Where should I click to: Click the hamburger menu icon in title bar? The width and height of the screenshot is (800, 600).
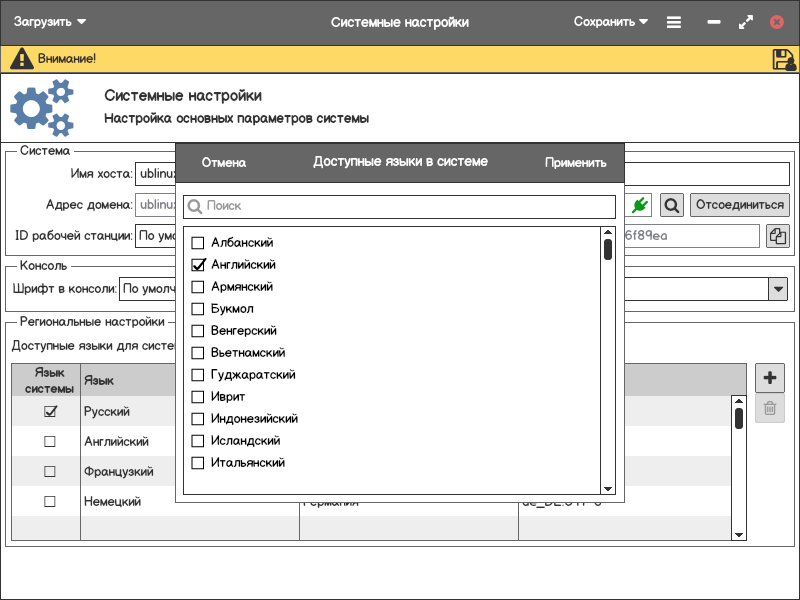pos(674,22)
